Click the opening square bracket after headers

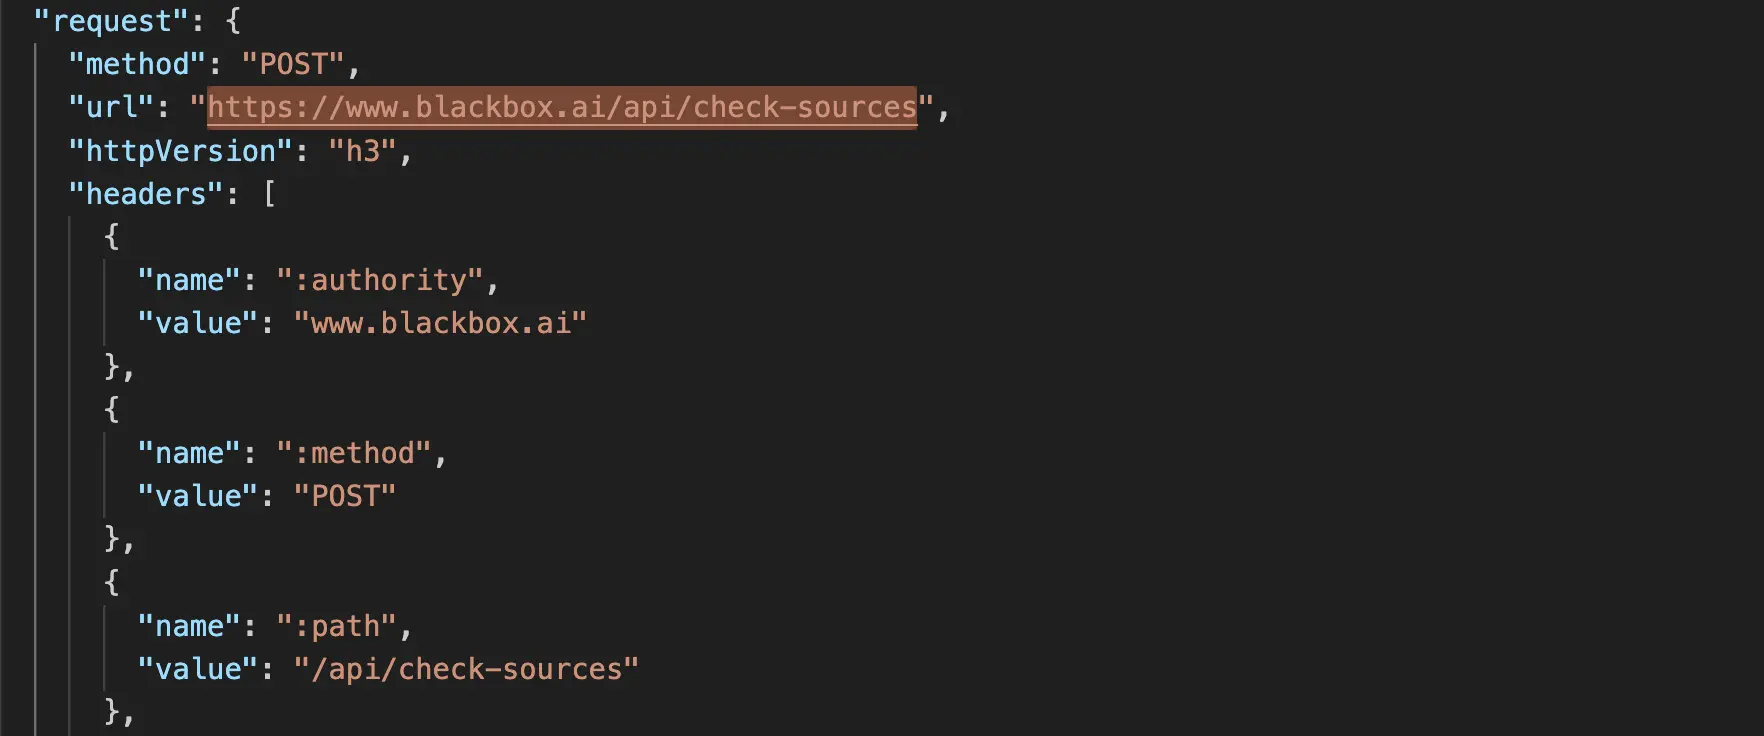click(269, 194)
